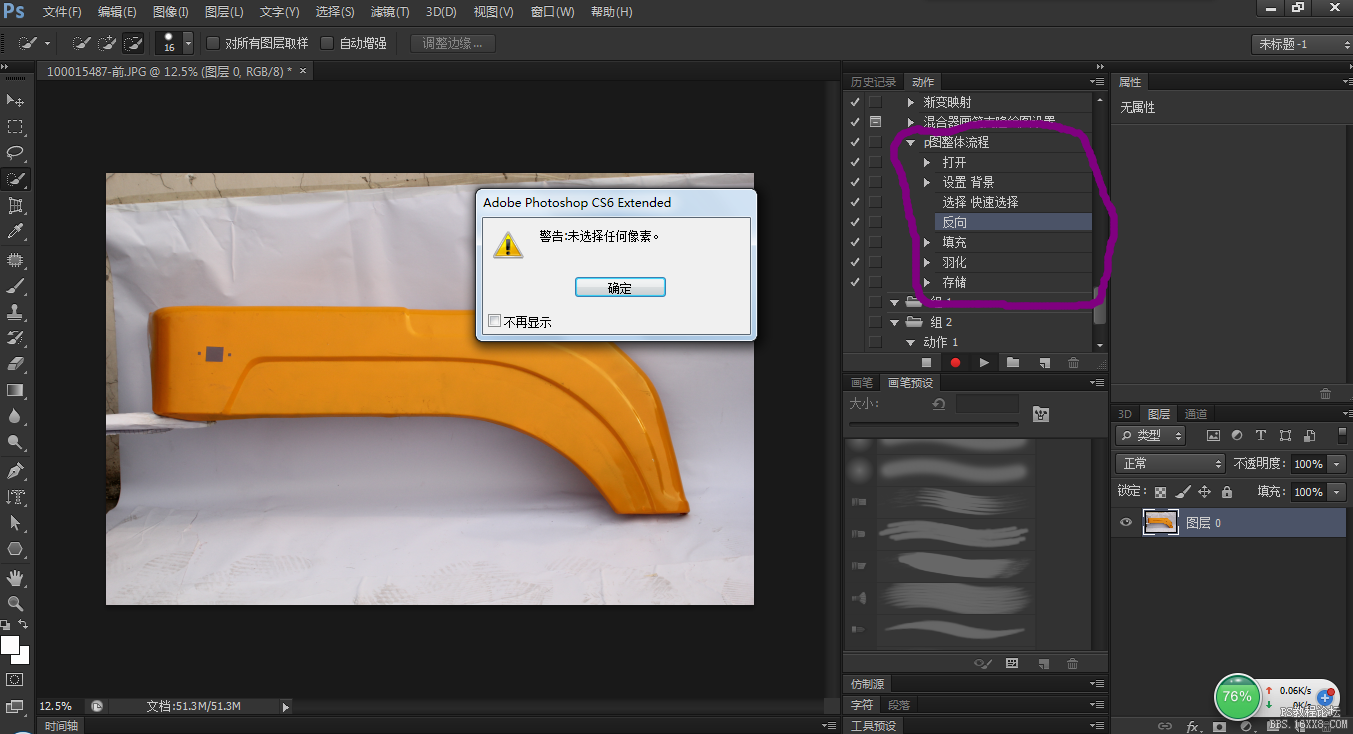Toggle checkmark for 填充 action step

(x=854, y=242)
